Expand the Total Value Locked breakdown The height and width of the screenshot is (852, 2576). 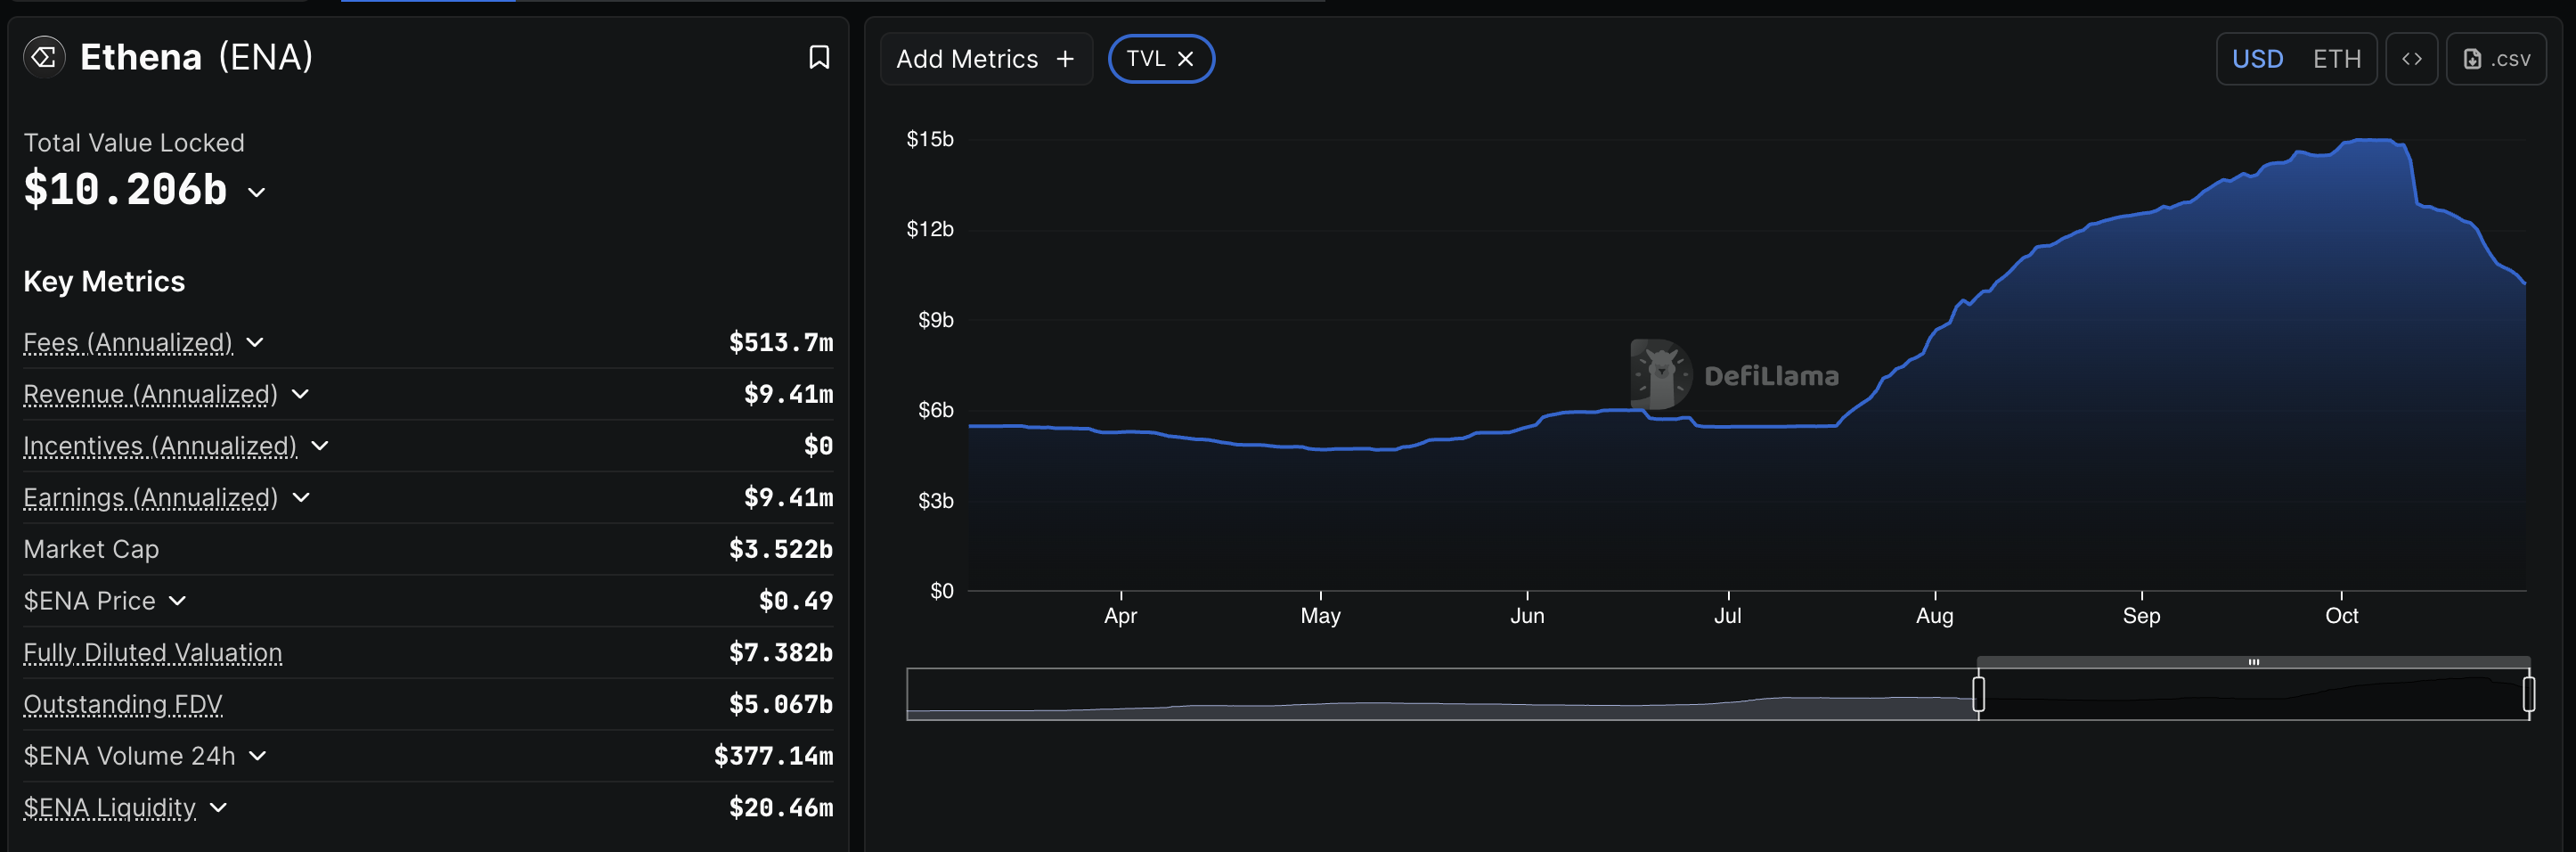tap(257, 192)
